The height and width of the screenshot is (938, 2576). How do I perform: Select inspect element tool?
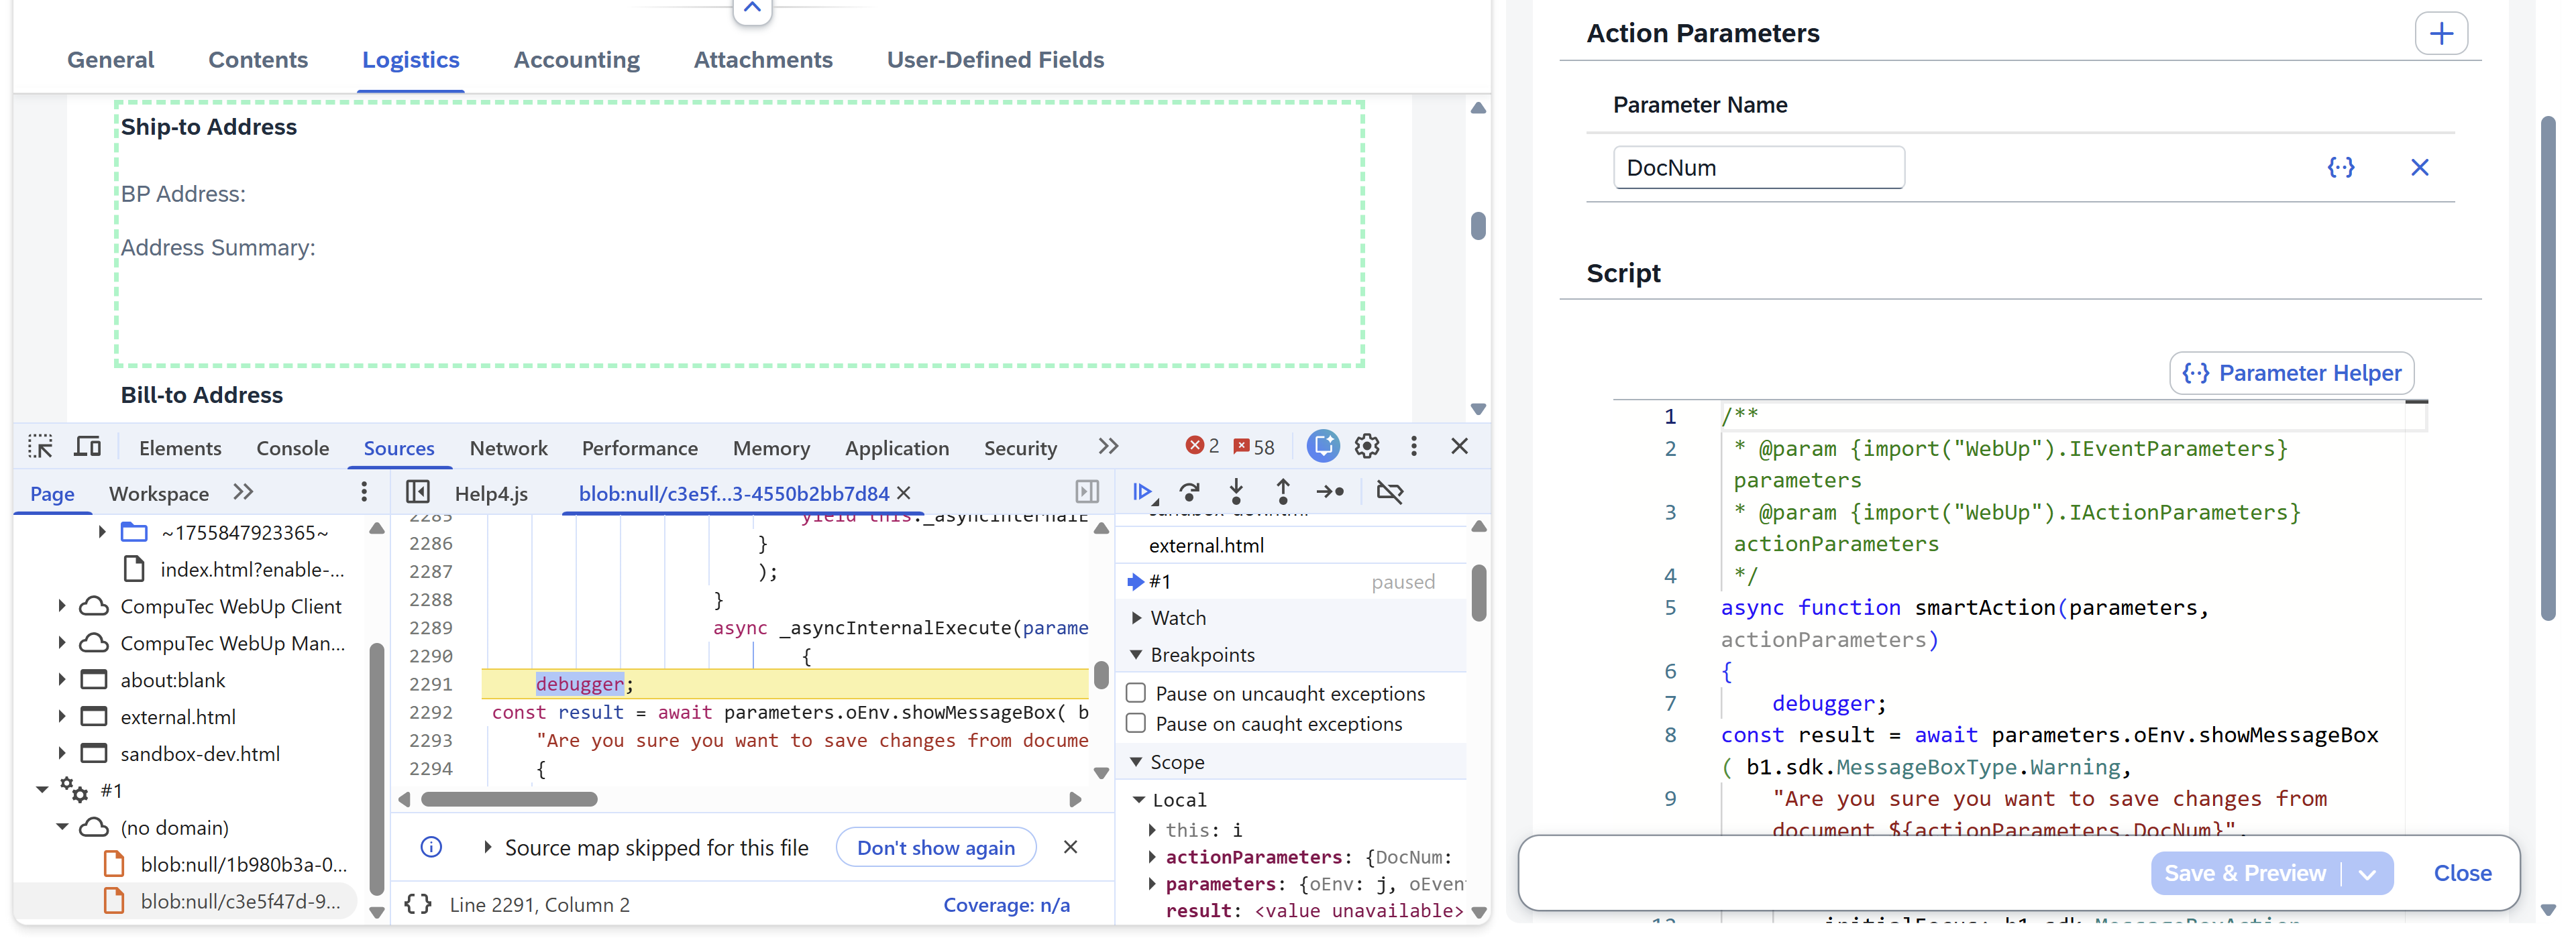click(41, 447)
